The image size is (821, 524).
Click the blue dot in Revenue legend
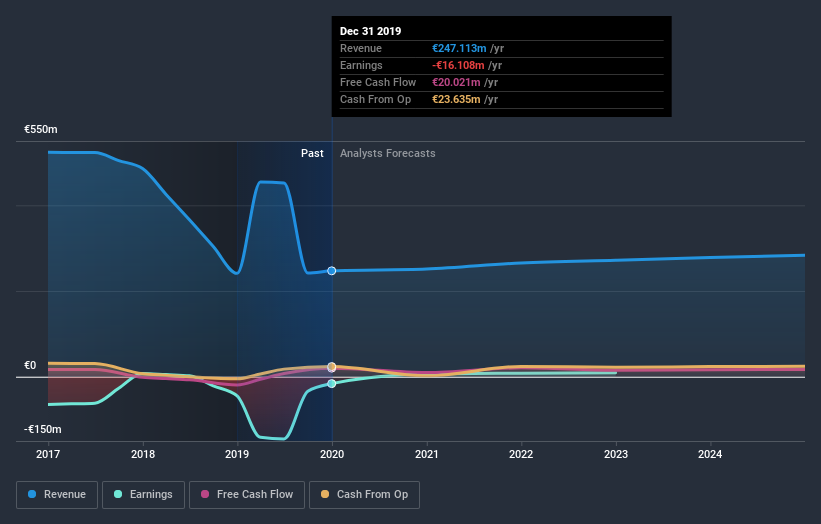32,494
